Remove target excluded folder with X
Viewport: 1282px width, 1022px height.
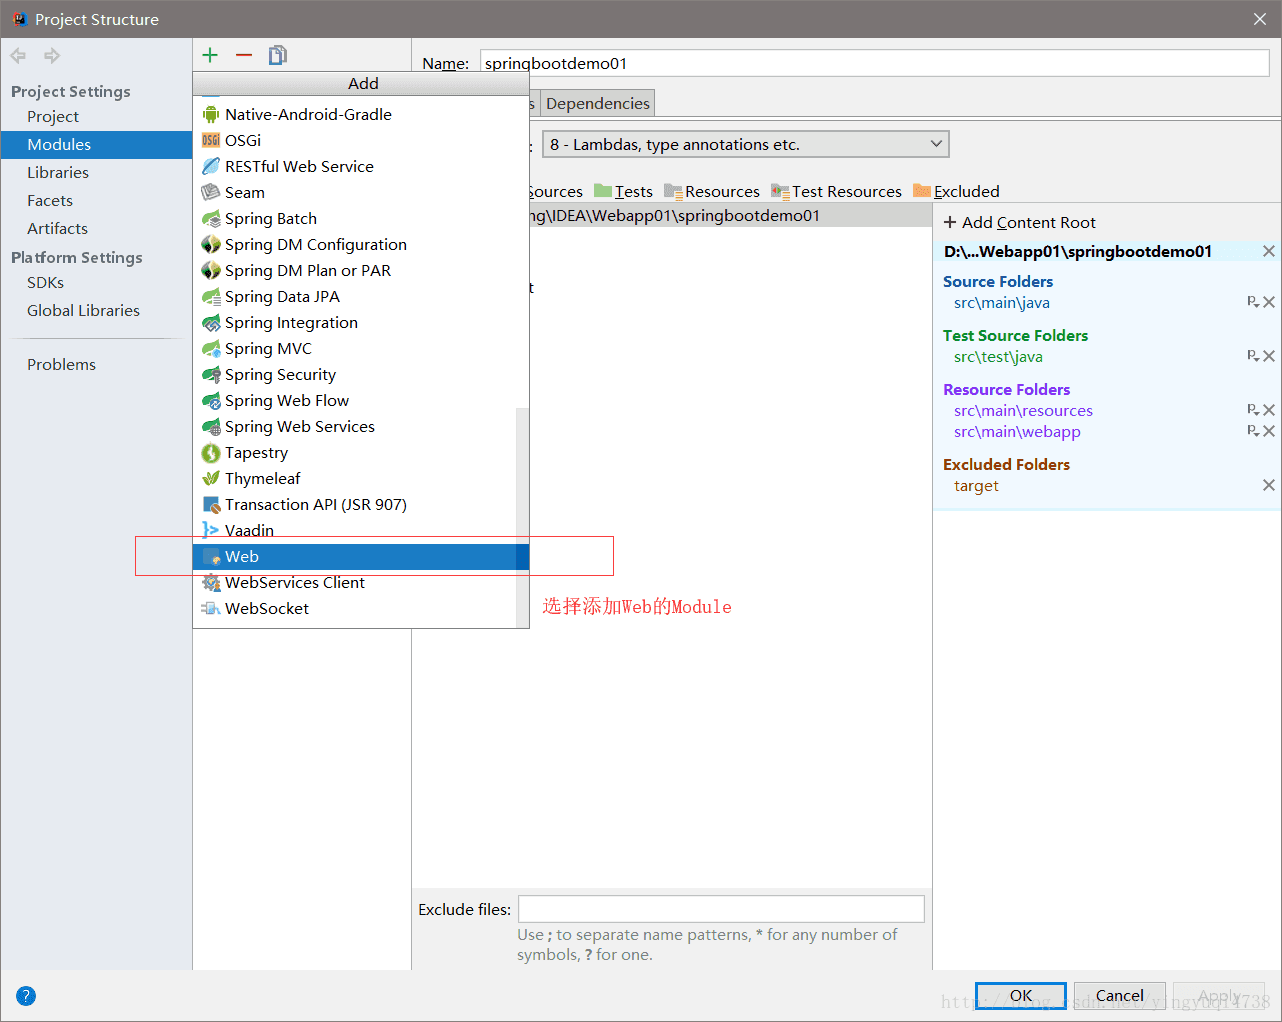pos(1269,485)
